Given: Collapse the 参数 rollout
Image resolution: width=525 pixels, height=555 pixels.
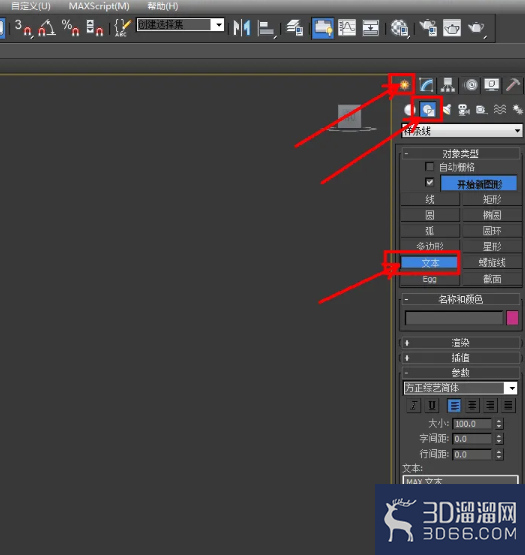Looking at the screenshot, I should tap(461, 372).
